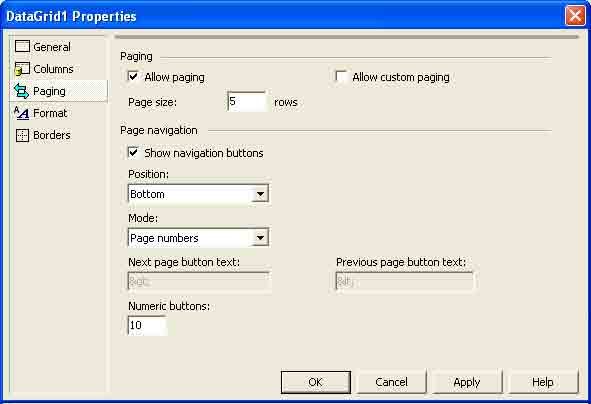The height and width of the screenshot is (404, 591).
Task: Click 'Previous page button text:' label
Action: tap(401, 262)
